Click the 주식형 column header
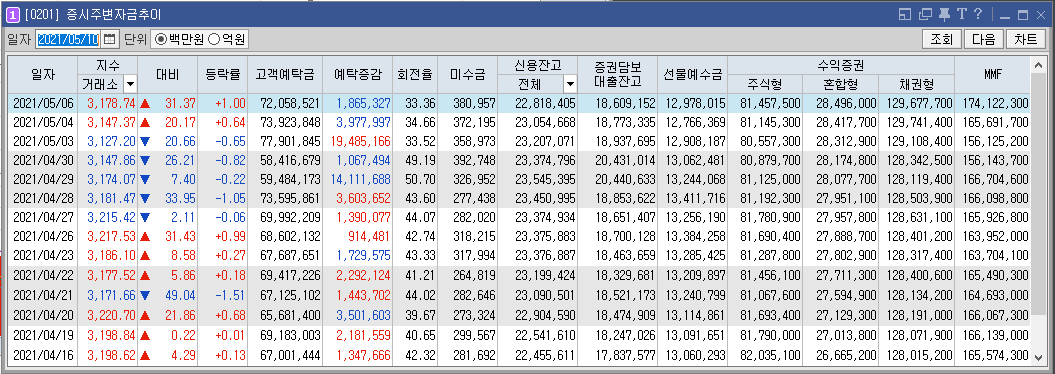This screenshot has width=1055, height=374. click(765, 84)
